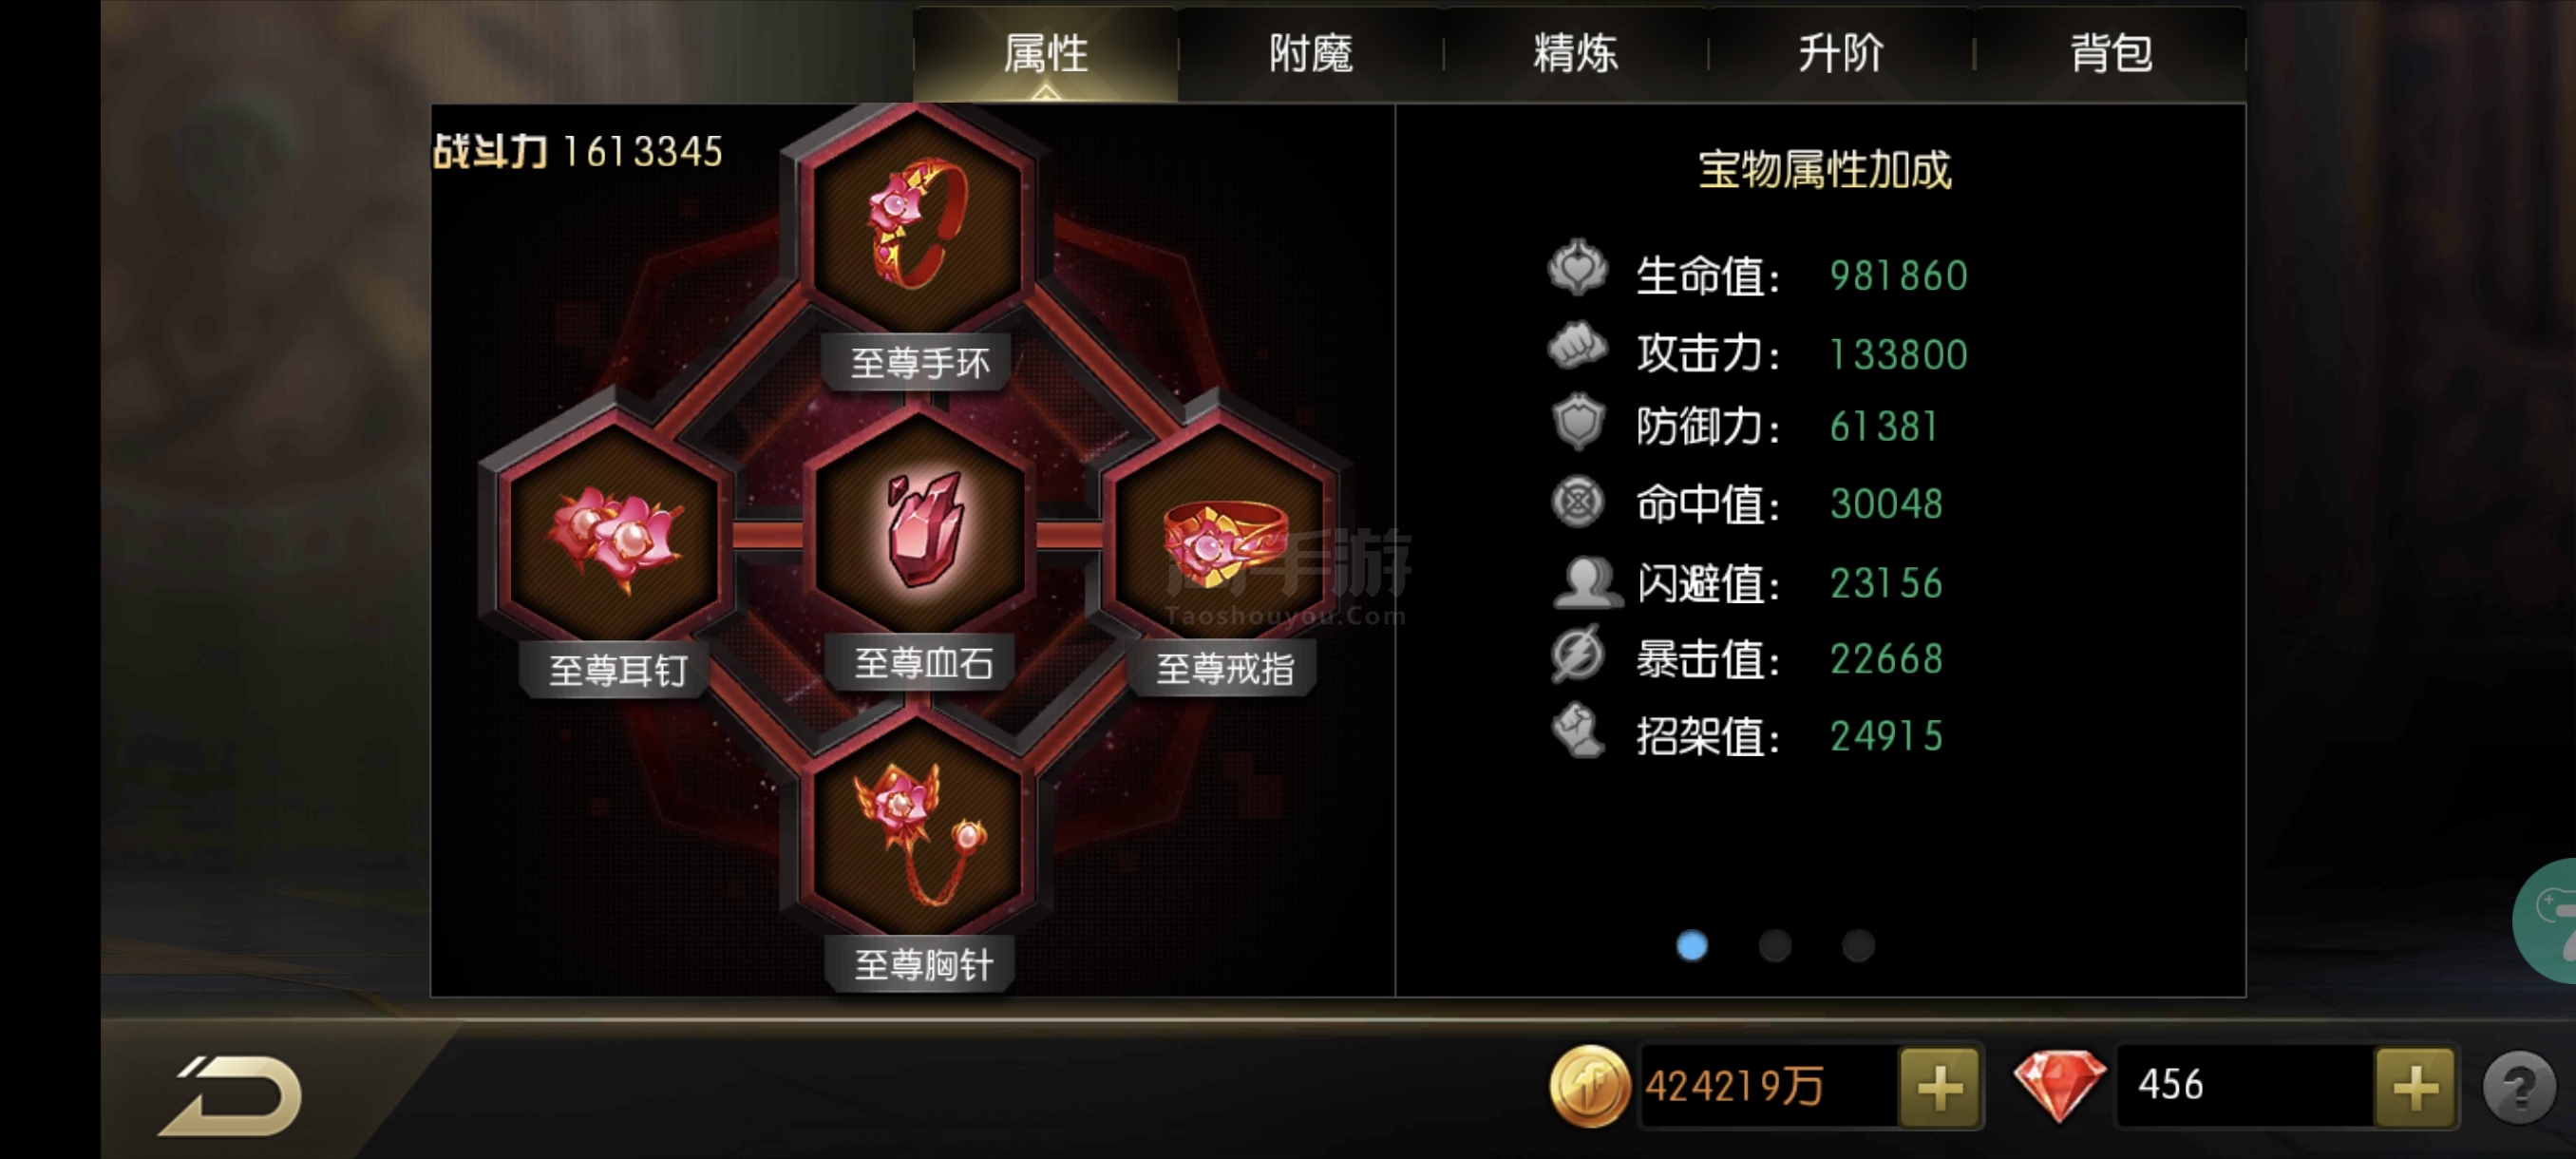Add more gold coins with plus button
Screen dimensions: 2576x1159
(1939, 1087)
